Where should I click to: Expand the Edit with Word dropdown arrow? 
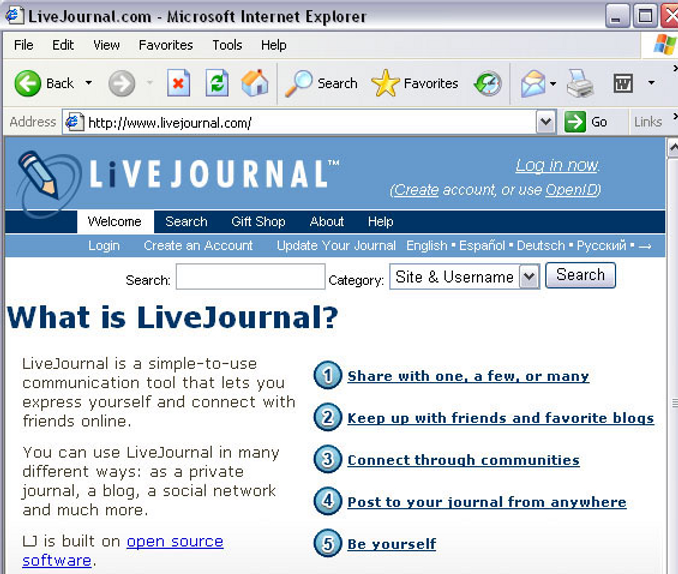click(x=651, y=83)
